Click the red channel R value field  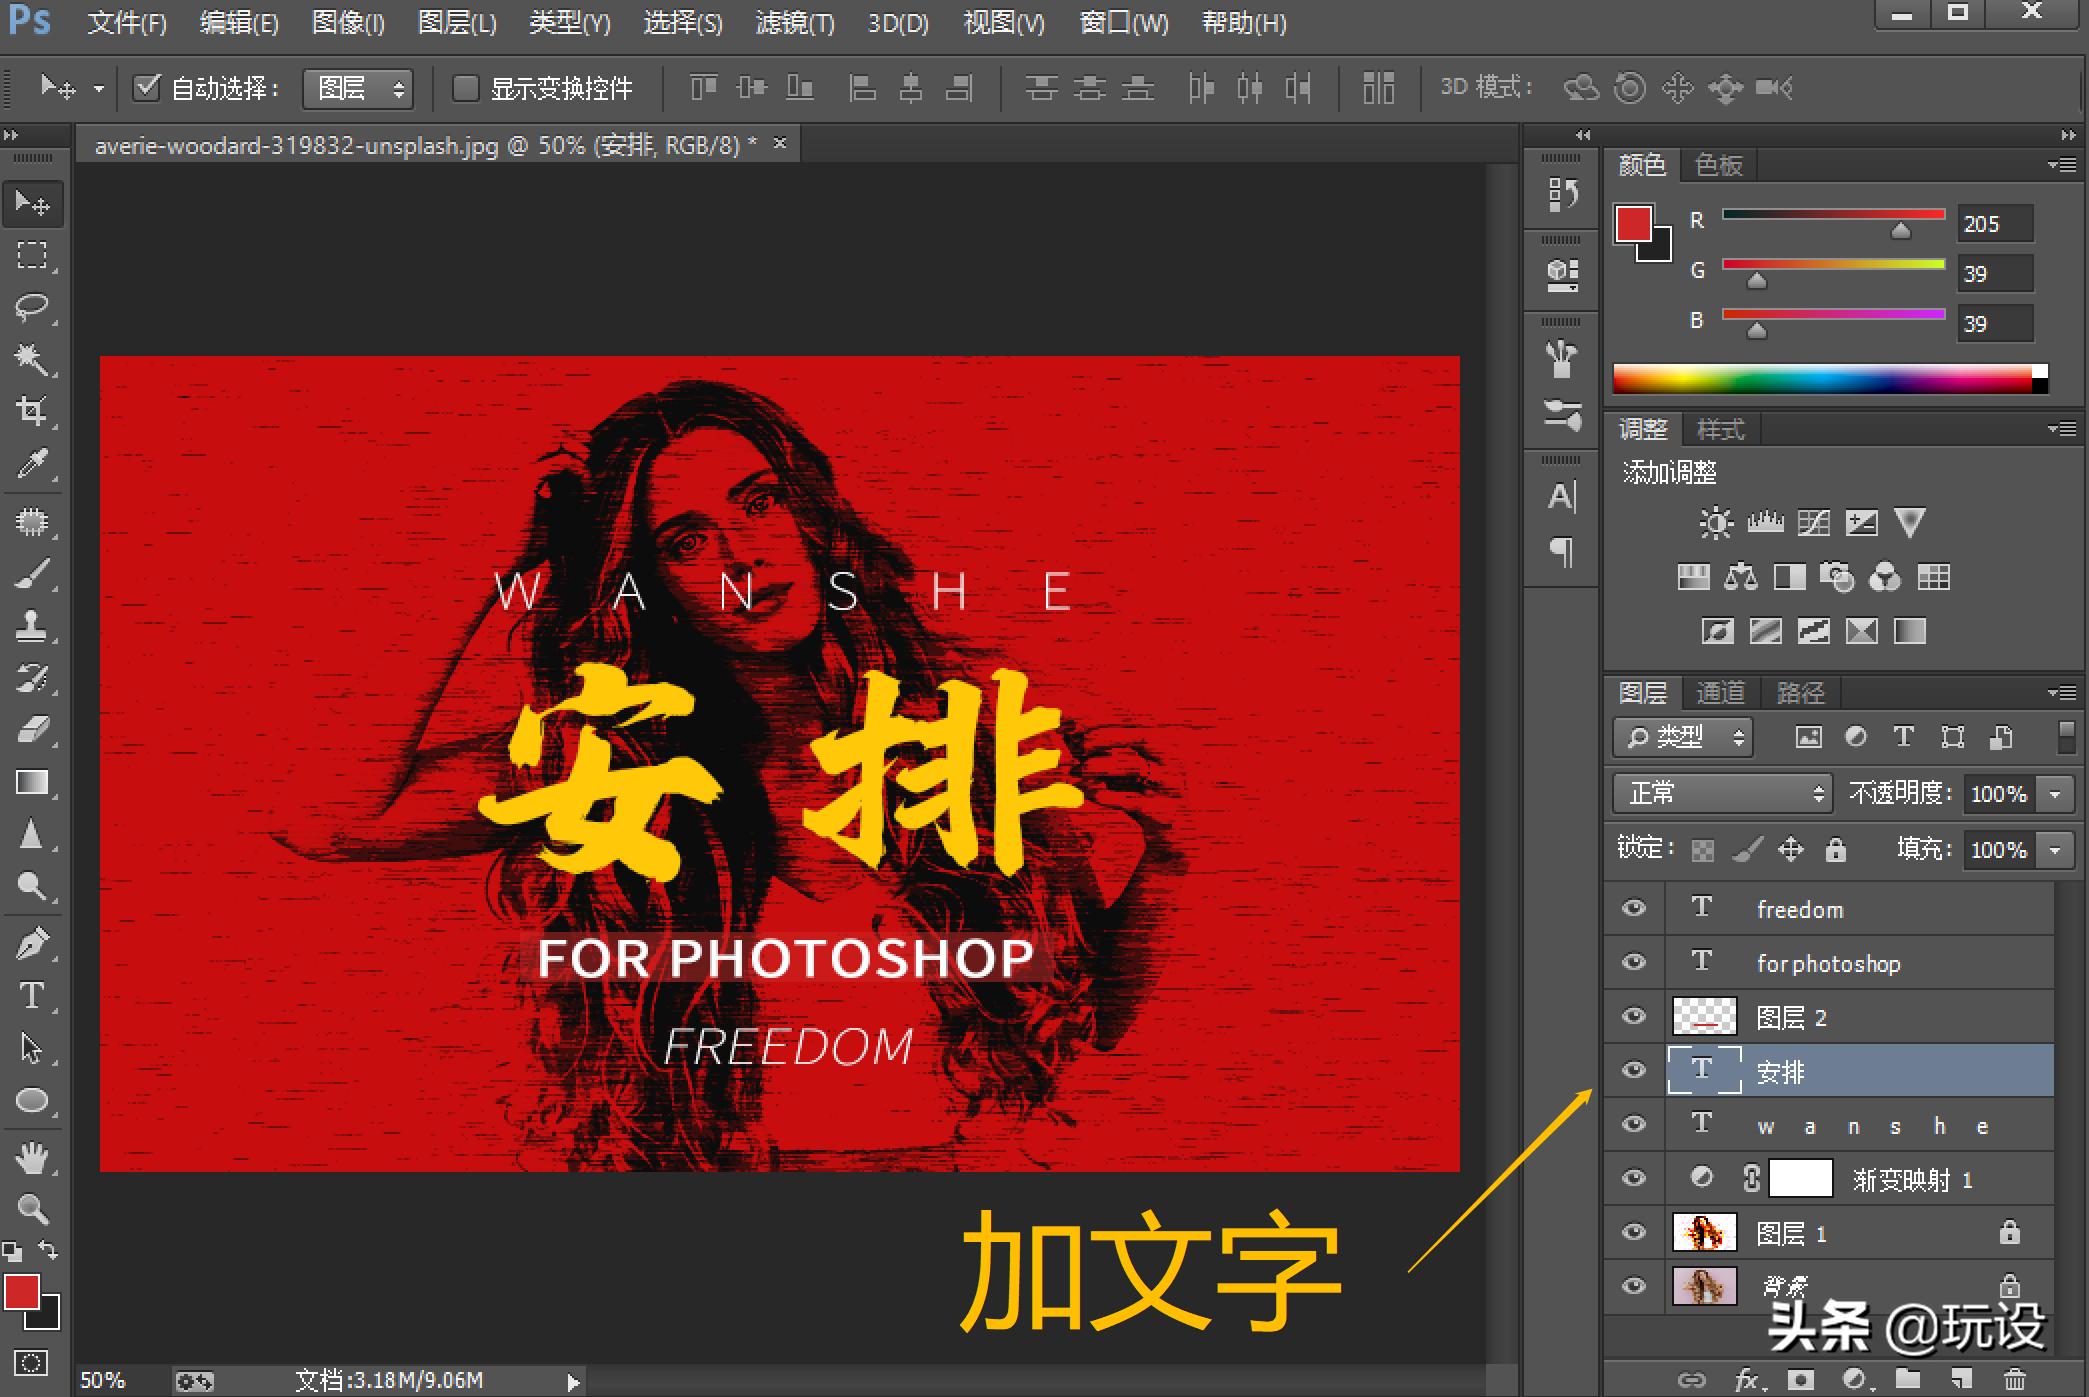[1994, 224]
